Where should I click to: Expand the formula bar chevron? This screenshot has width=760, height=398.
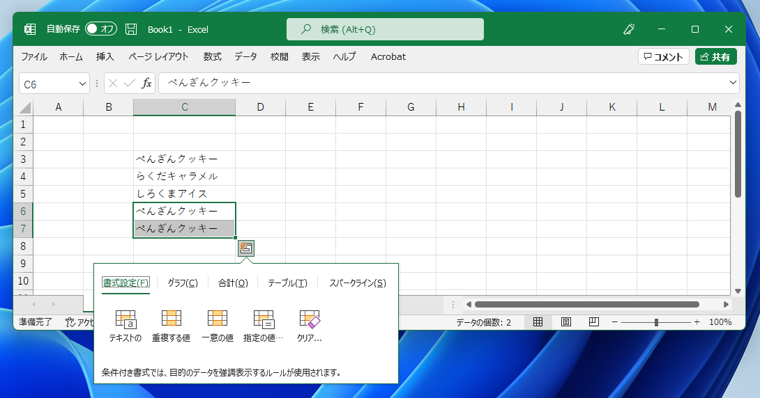click(x=733, y=83)
